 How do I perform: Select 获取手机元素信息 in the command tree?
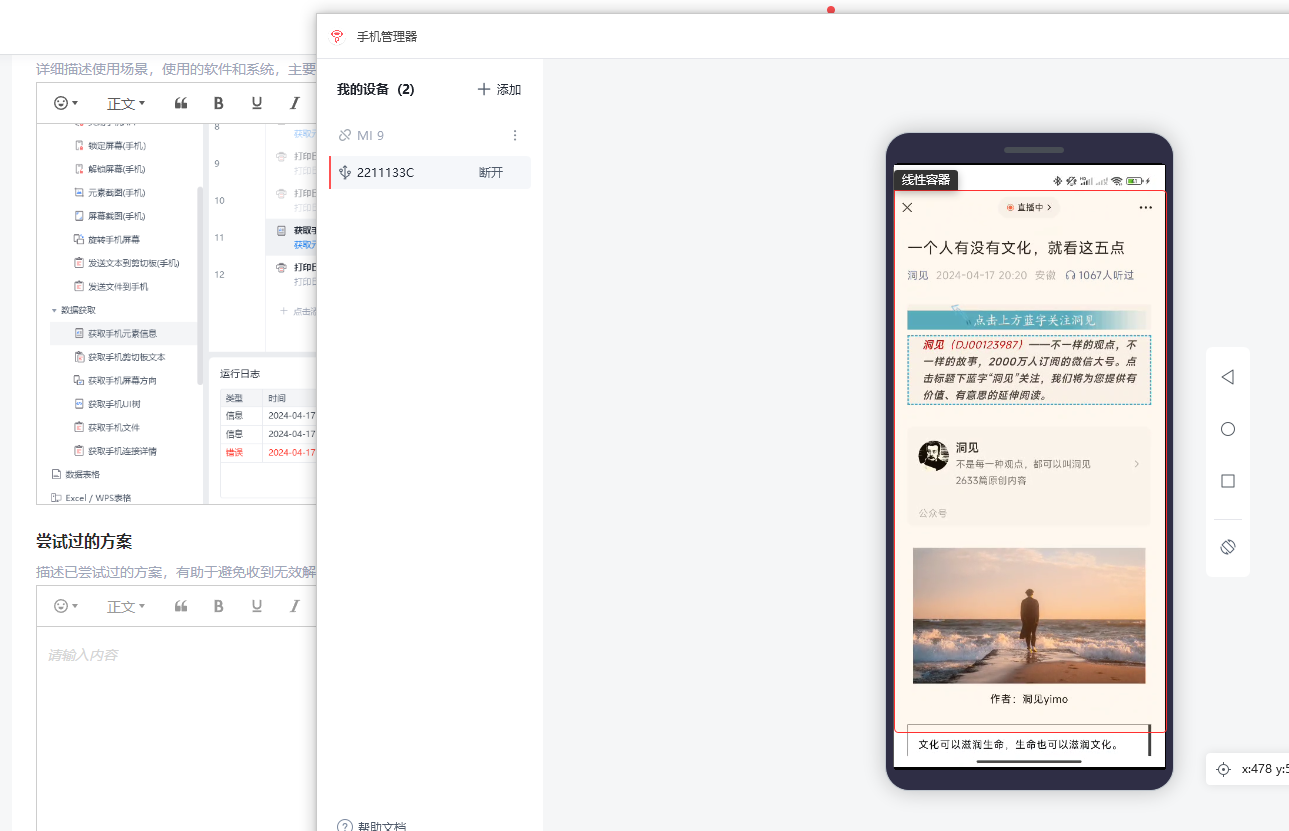point(124,334)
